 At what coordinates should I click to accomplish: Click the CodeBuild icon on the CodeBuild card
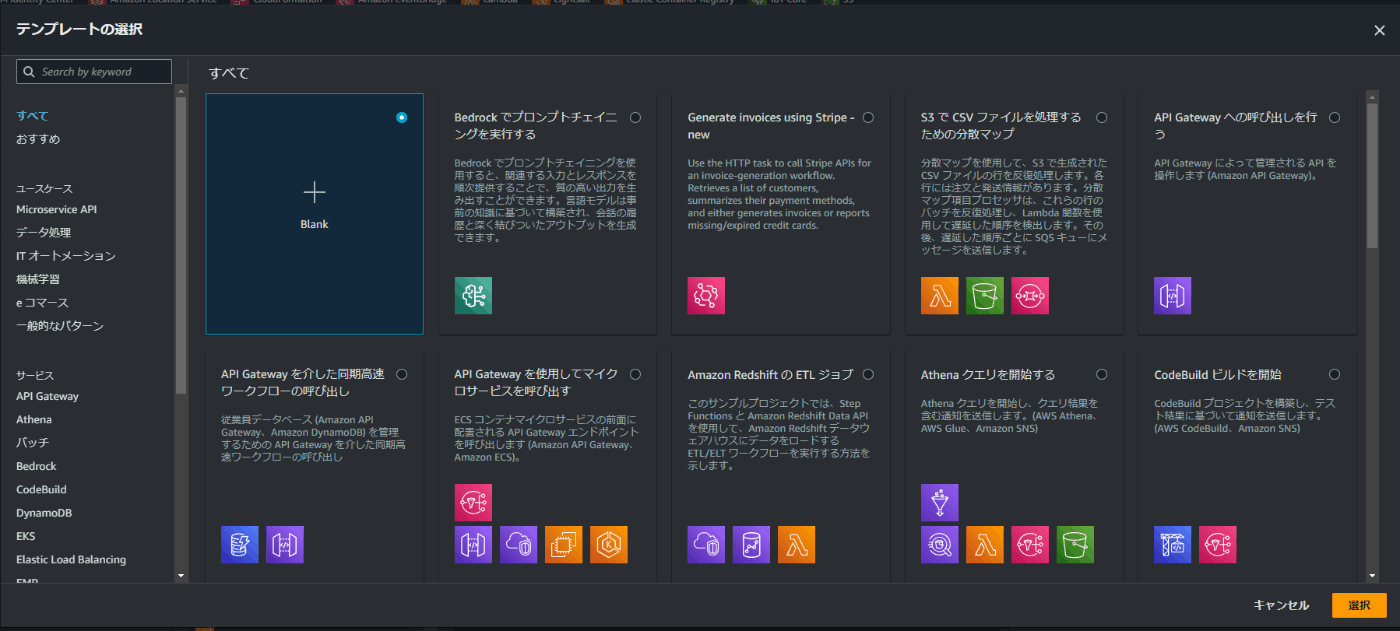click(x=1173, y=545)
